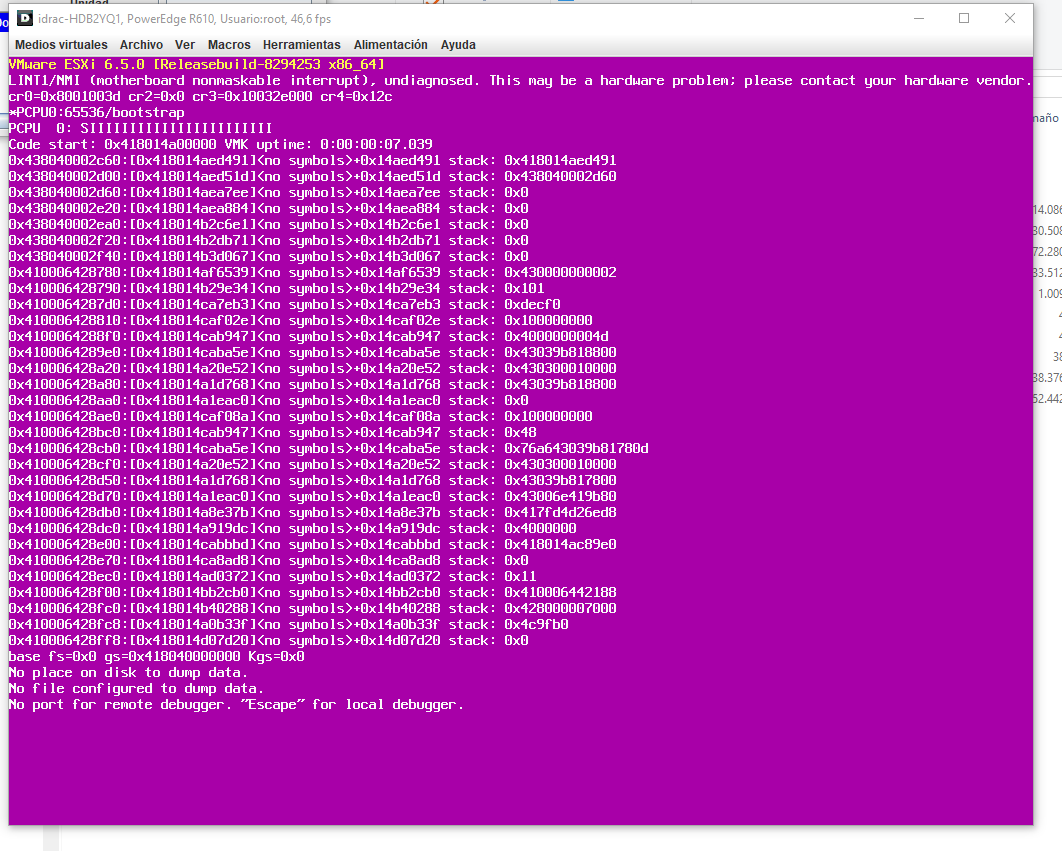Click 'No file configured to dump data.'

(136, 689)
